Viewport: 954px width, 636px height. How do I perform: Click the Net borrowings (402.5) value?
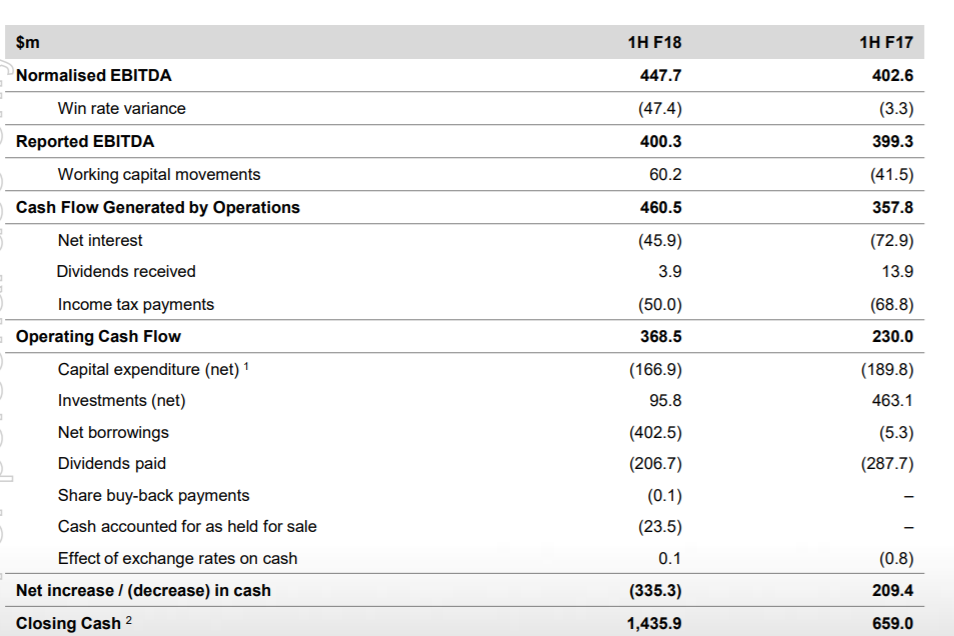click(655, 433)
